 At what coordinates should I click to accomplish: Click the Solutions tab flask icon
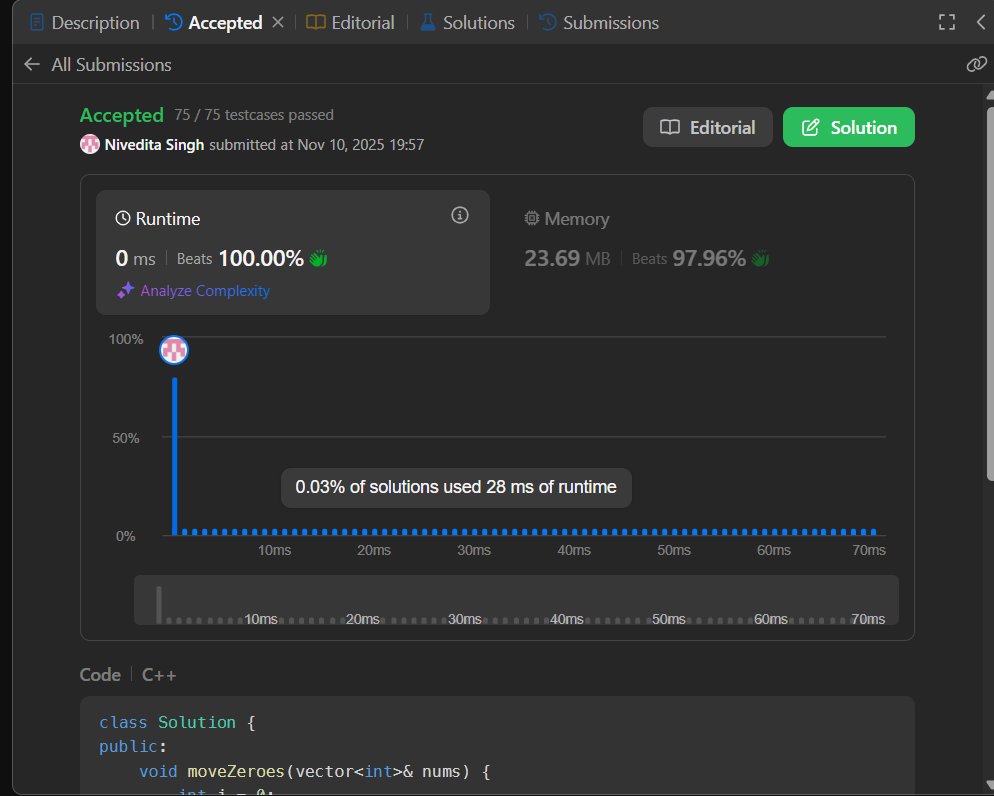[428, 22]
